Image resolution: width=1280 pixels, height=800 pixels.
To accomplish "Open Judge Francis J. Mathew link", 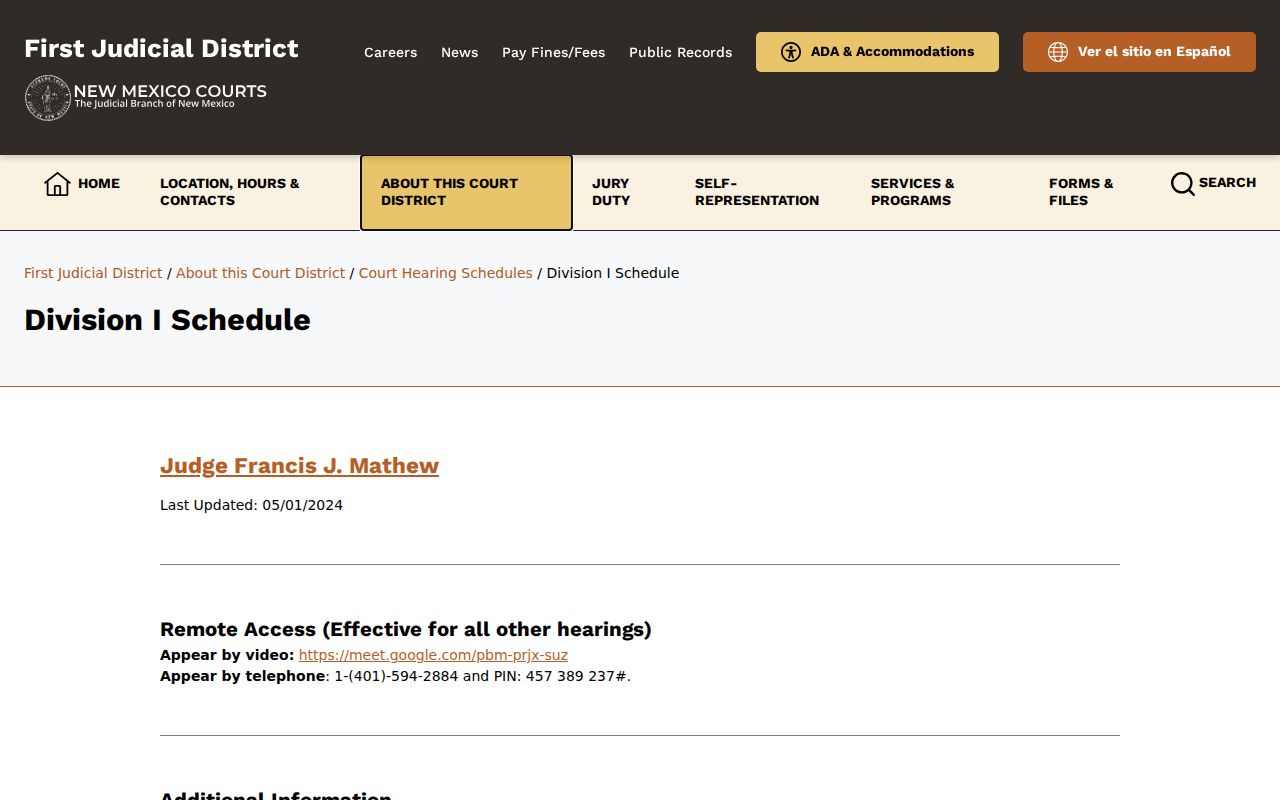I will 299,466.
